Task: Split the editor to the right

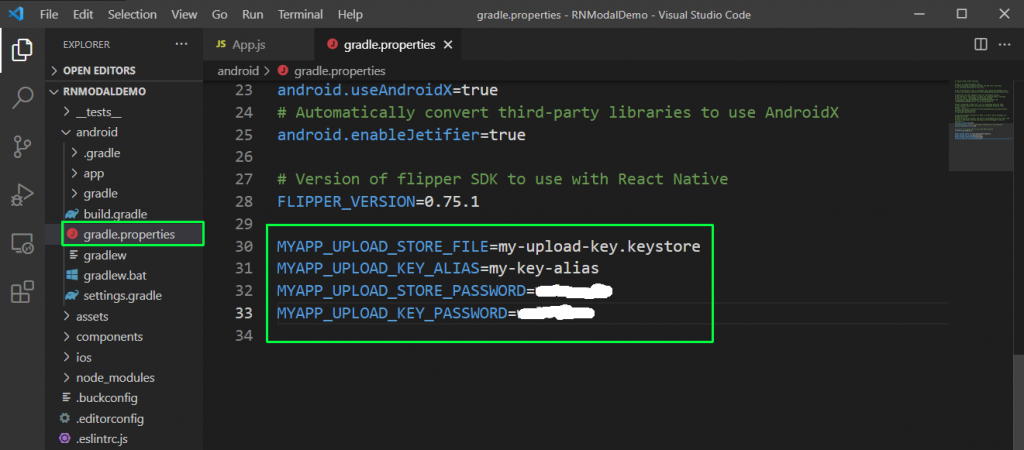Action: click(x=980, y=44)
